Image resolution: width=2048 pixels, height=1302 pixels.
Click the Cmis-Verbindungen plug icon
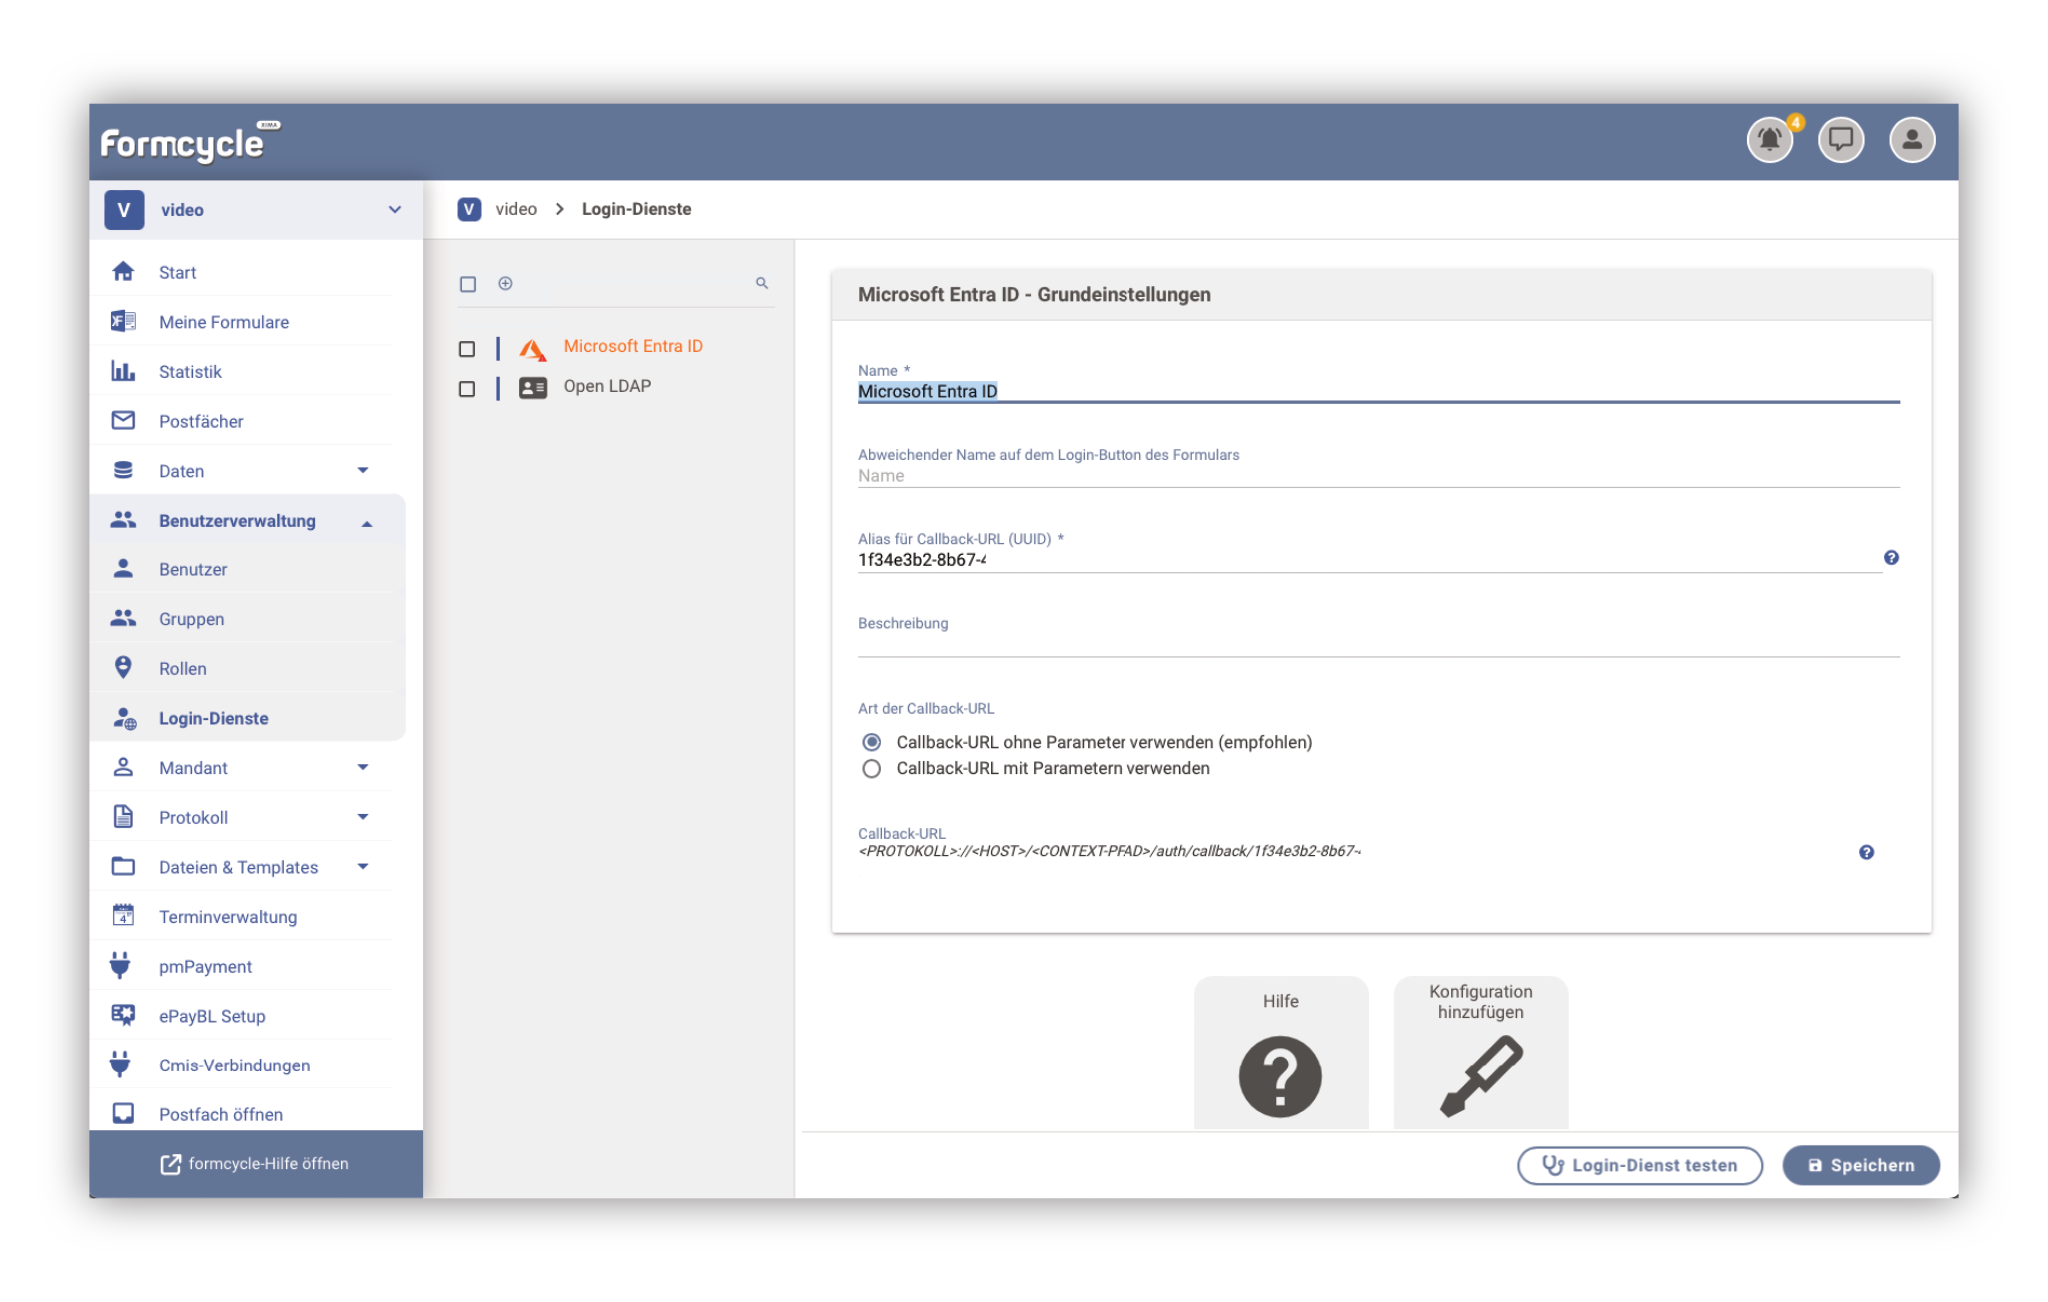(x=120, y=1064)
